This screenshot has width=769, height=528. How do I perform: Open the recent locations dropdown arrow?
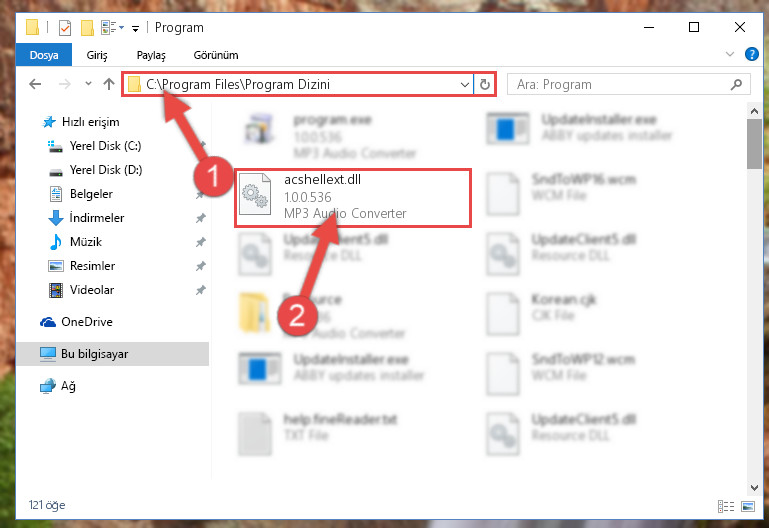(88, 84)
